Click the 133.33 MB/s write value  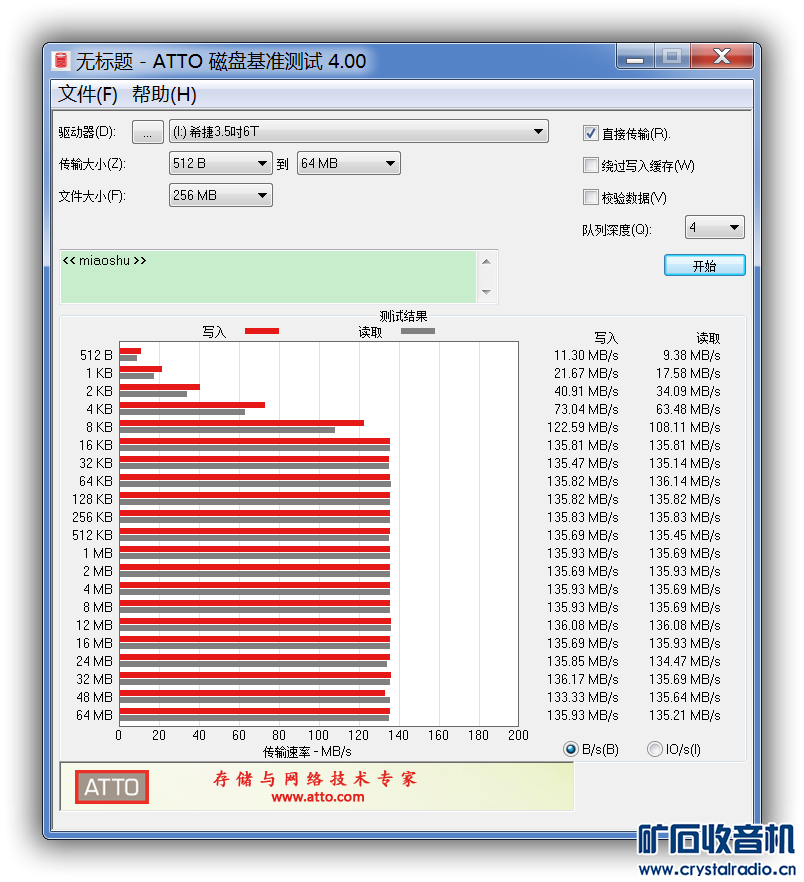click(x=582, y=698)
